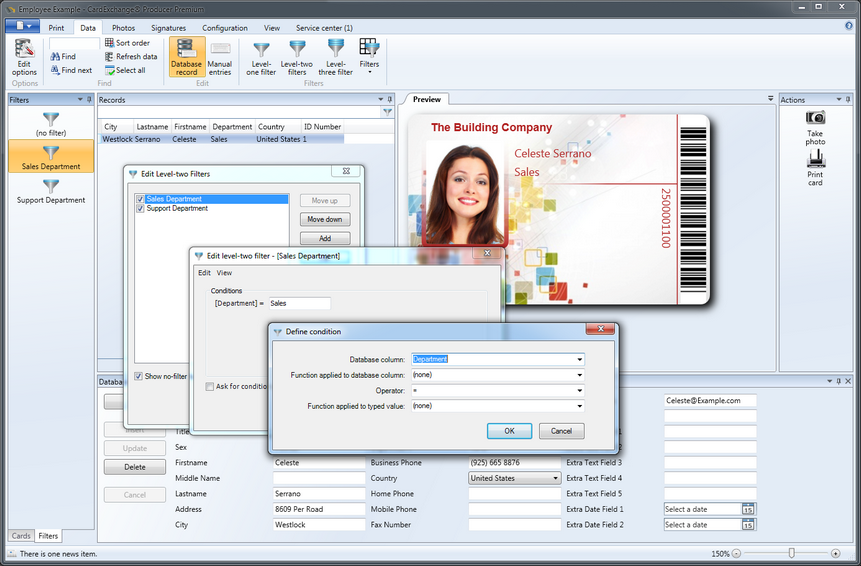This screenshot has height=566, width=861.
Task: Open the Records panel options arrow
Action: 381,99
